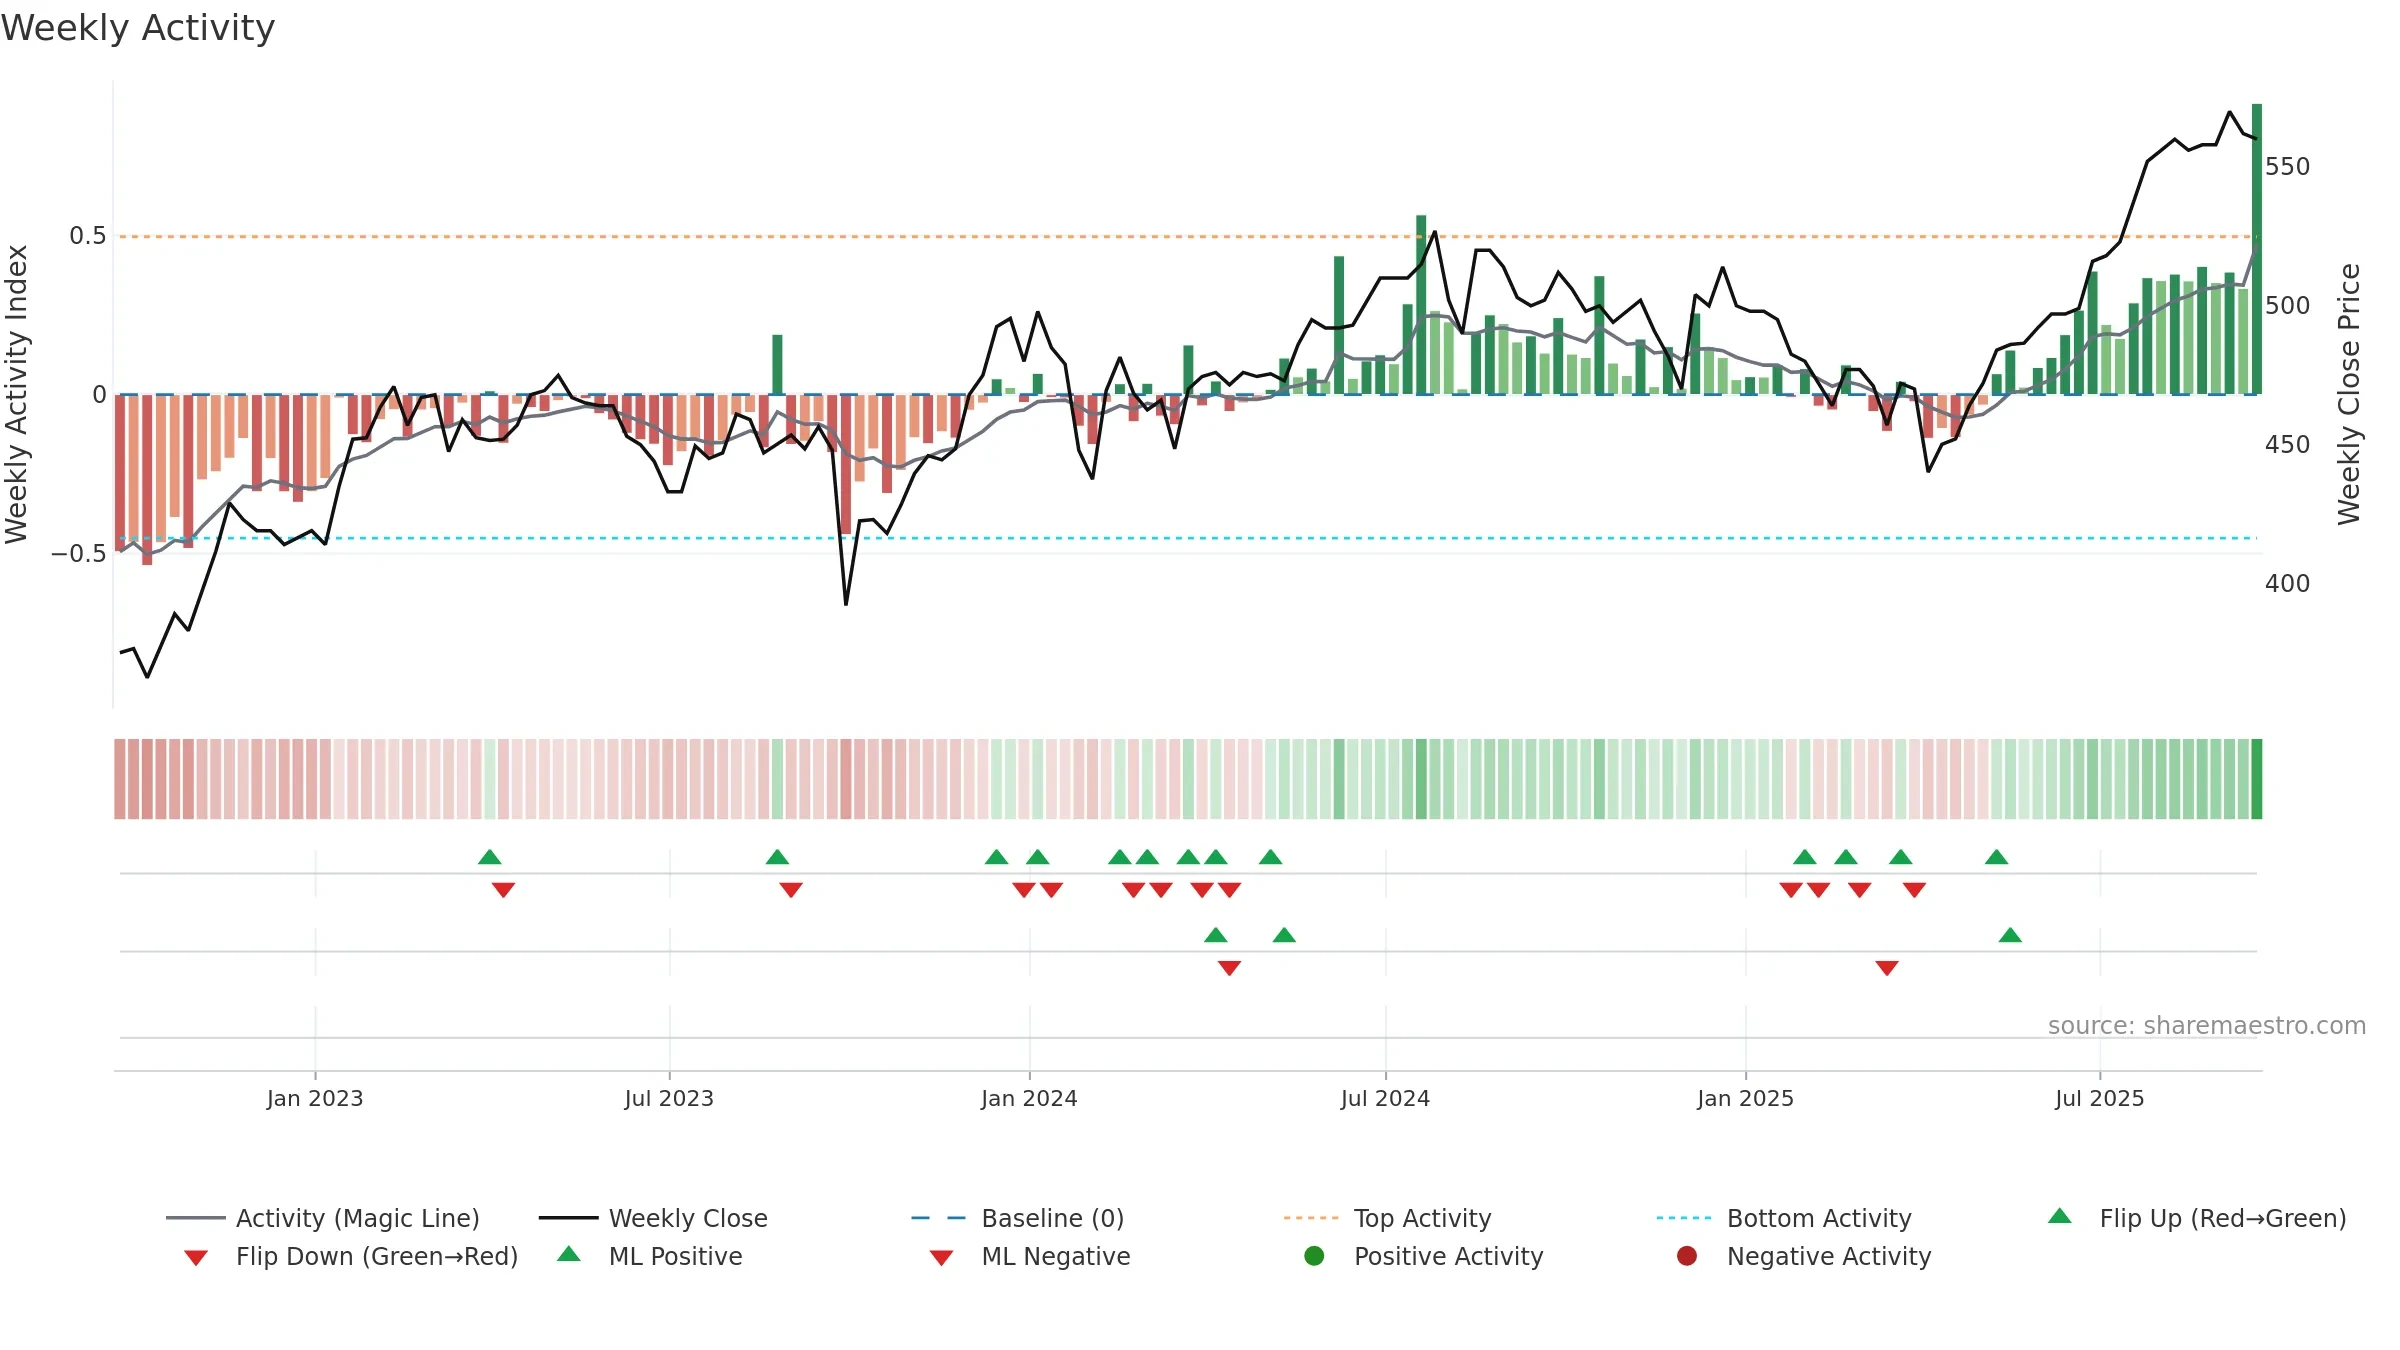The width and height of the screenshot is (2400, 1350).
Task: Click the tallest green bar at chart's right end
Action: click(x=2257, y=249)
